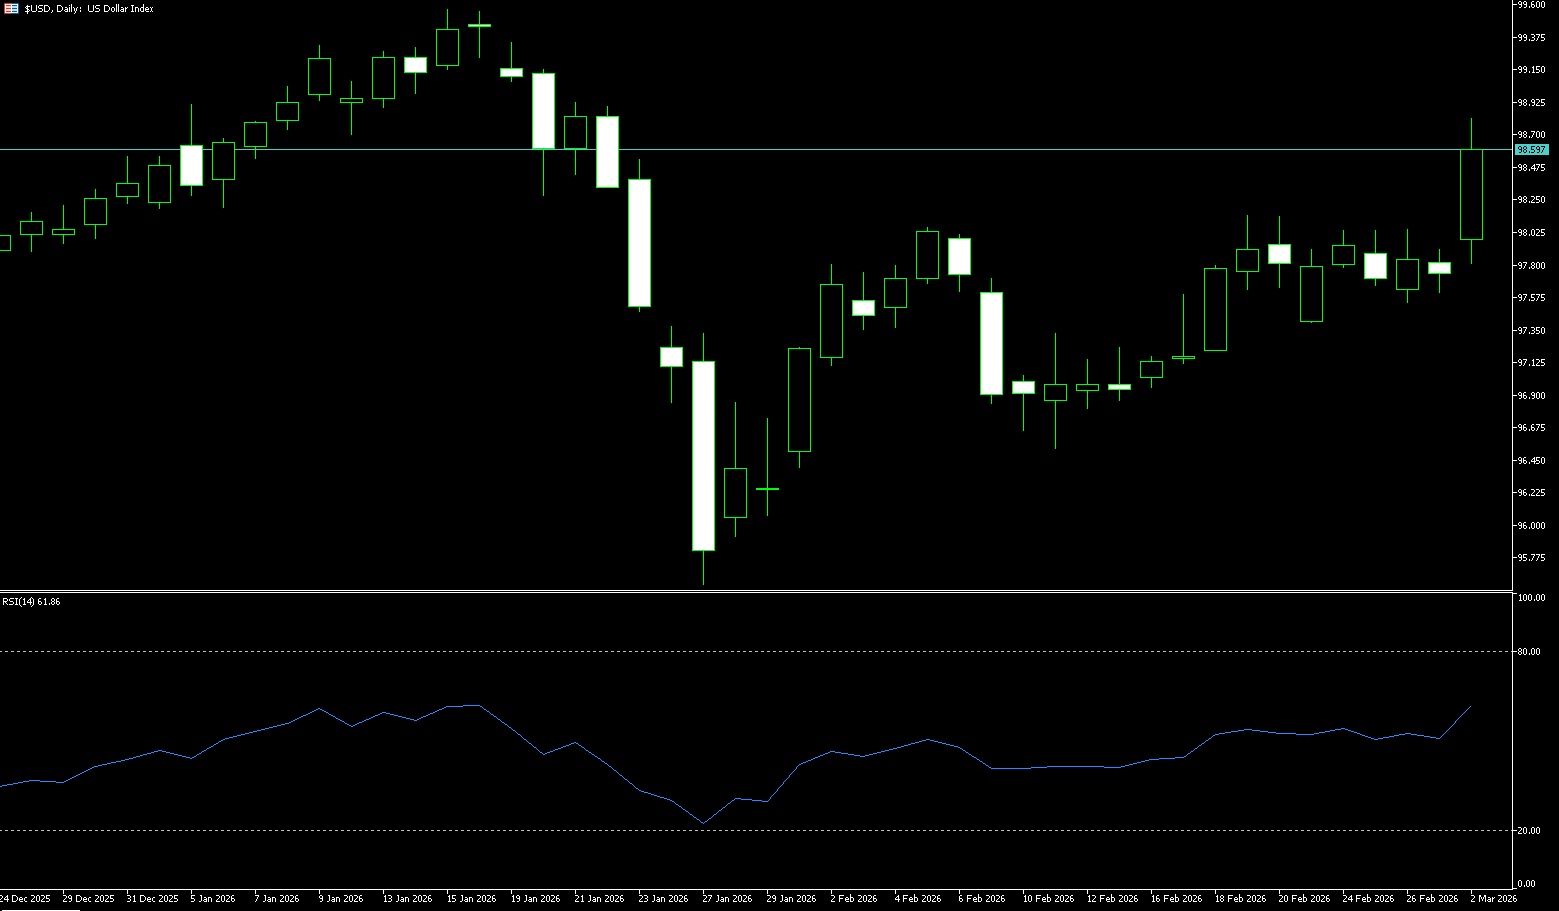Click the 2 Mar 2026 date label
Screen dimensions: 1559x911
(x=1493, y=899)
